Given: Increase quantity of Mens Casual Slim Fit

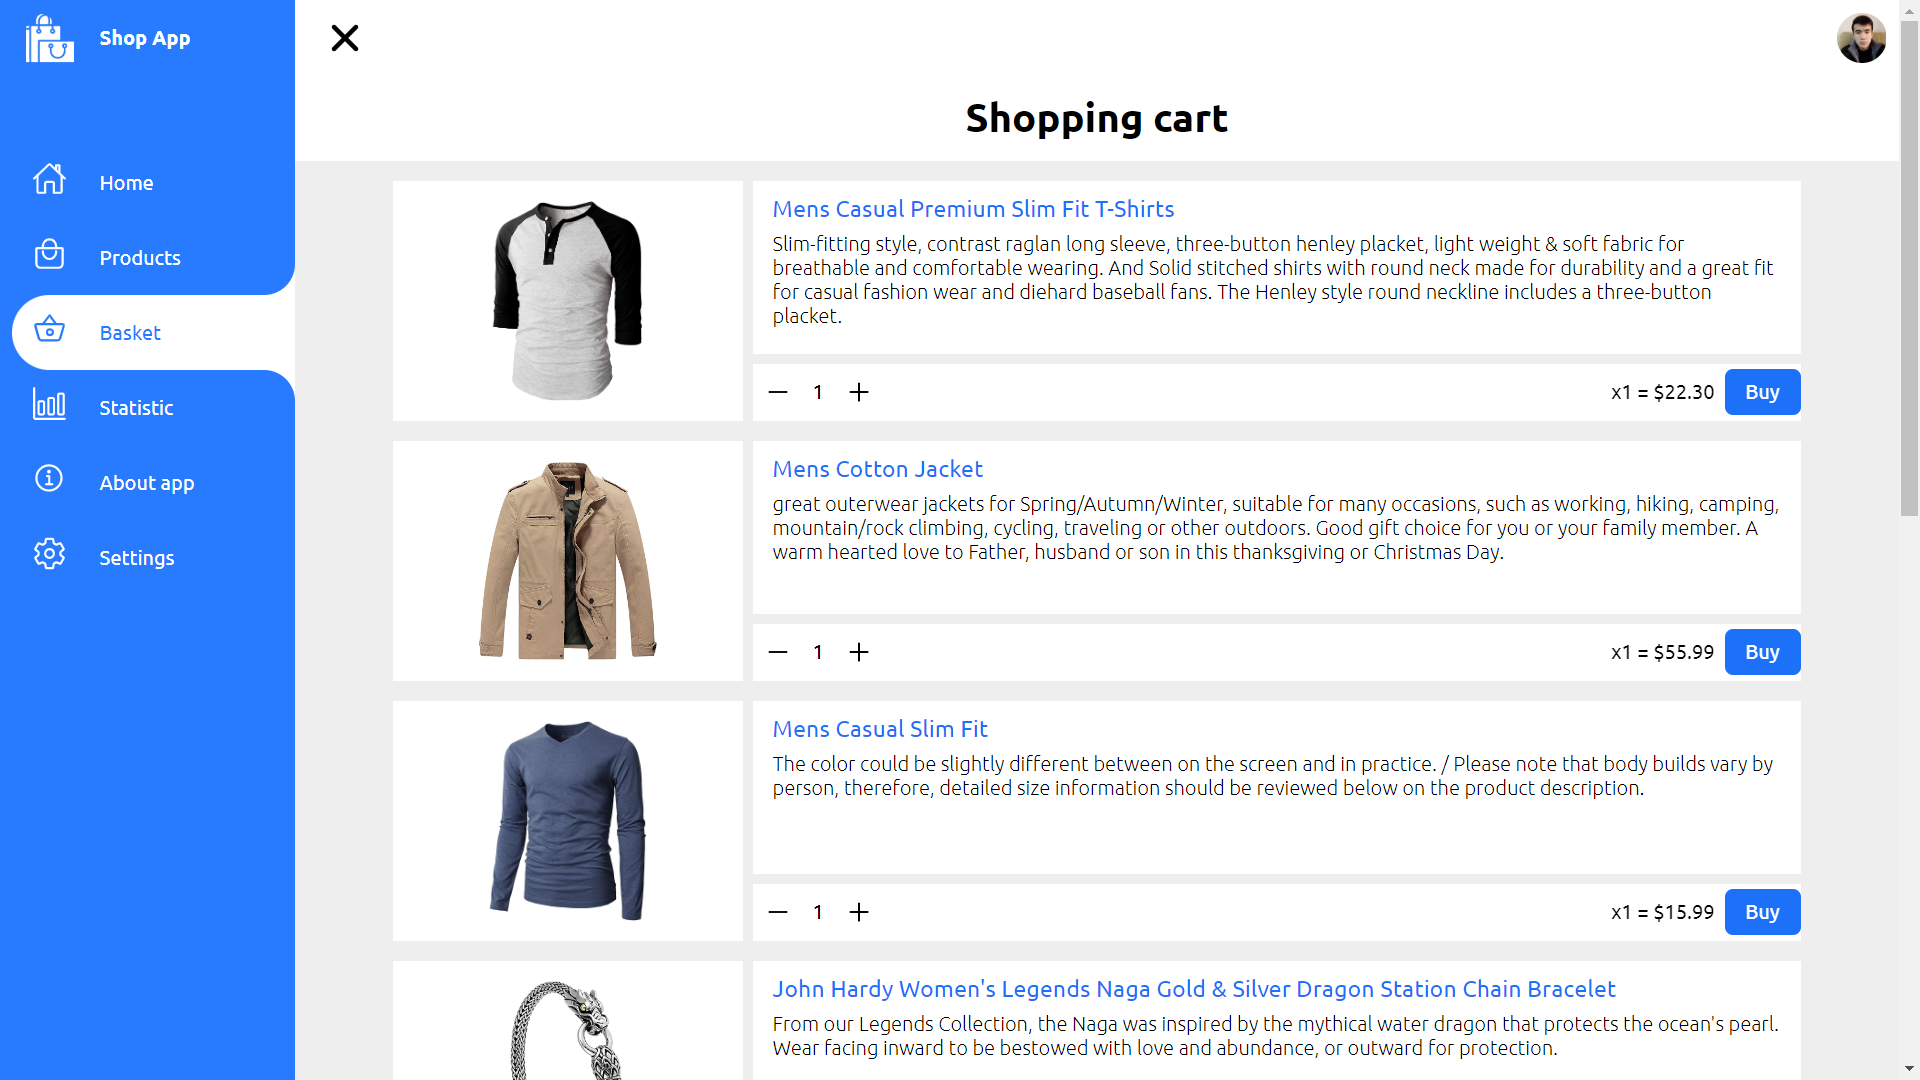Looking at the screenshot, I should coord(859,912).
